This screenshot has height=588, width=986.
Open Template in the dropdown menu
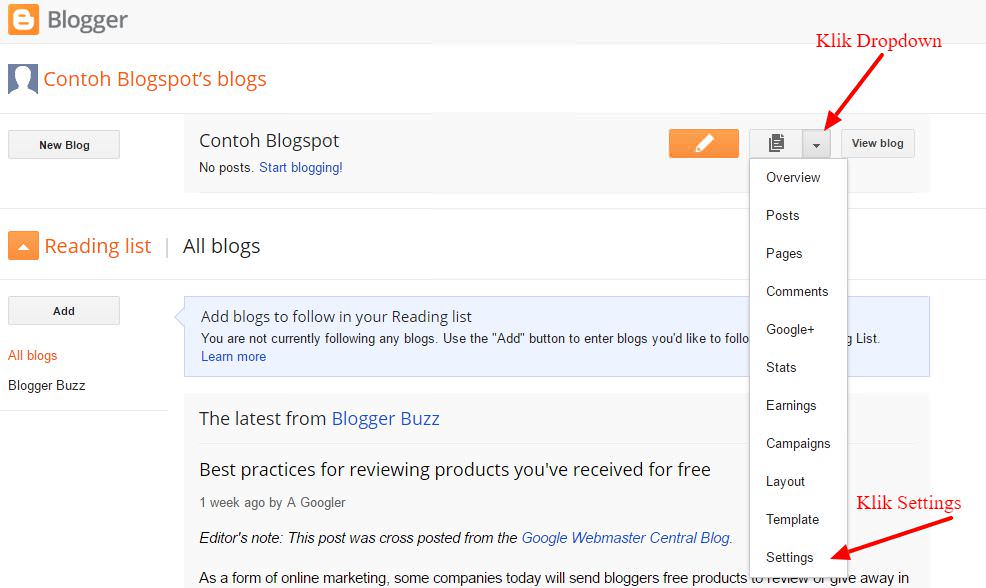[792, 519]
